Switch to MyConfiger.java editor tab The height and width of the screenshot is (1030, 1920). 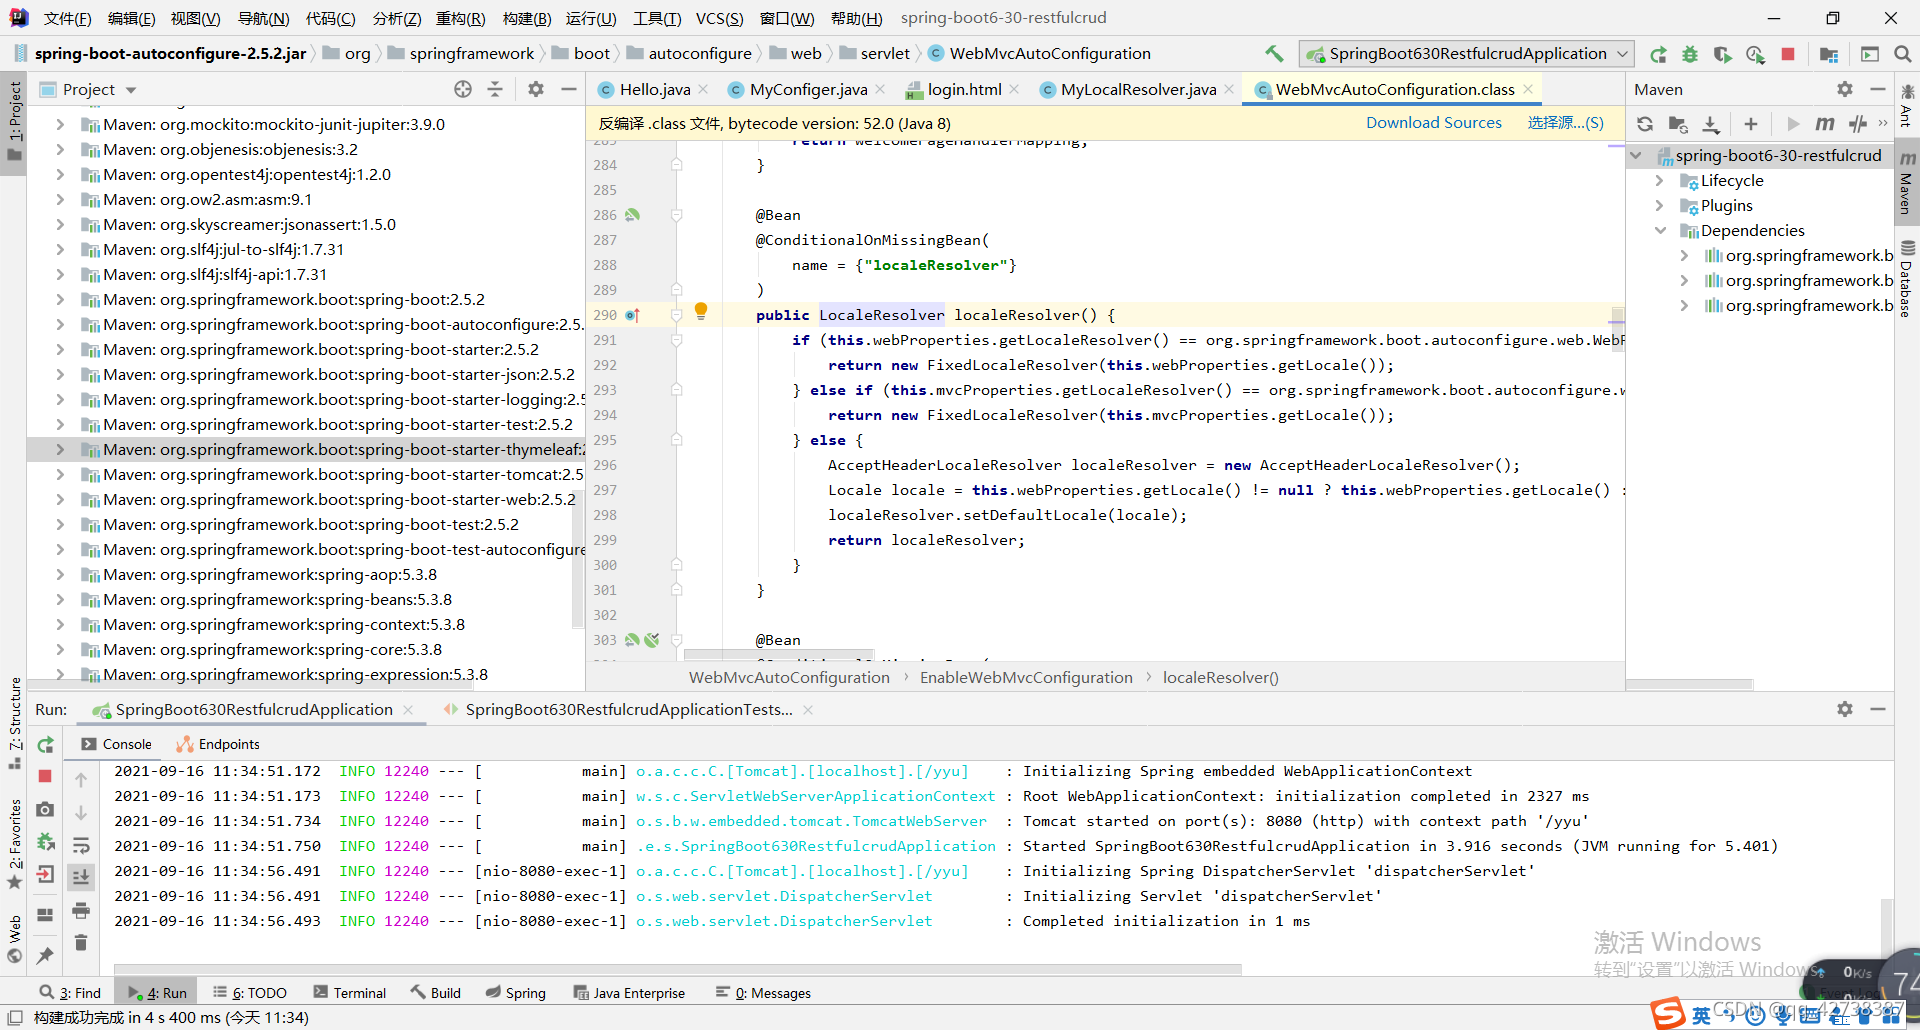[x=808, y=90]
